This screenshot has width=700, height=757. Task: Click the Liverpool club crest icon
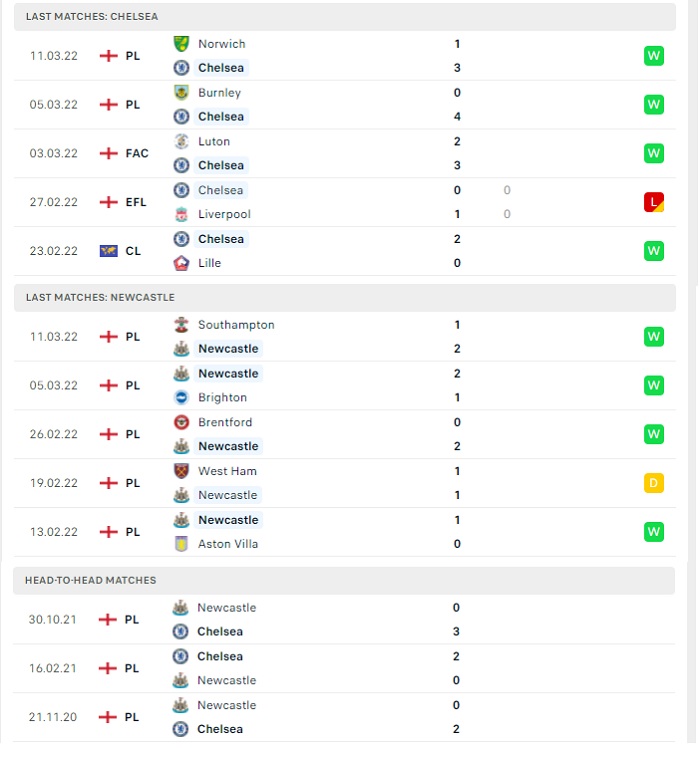(181, 214)
